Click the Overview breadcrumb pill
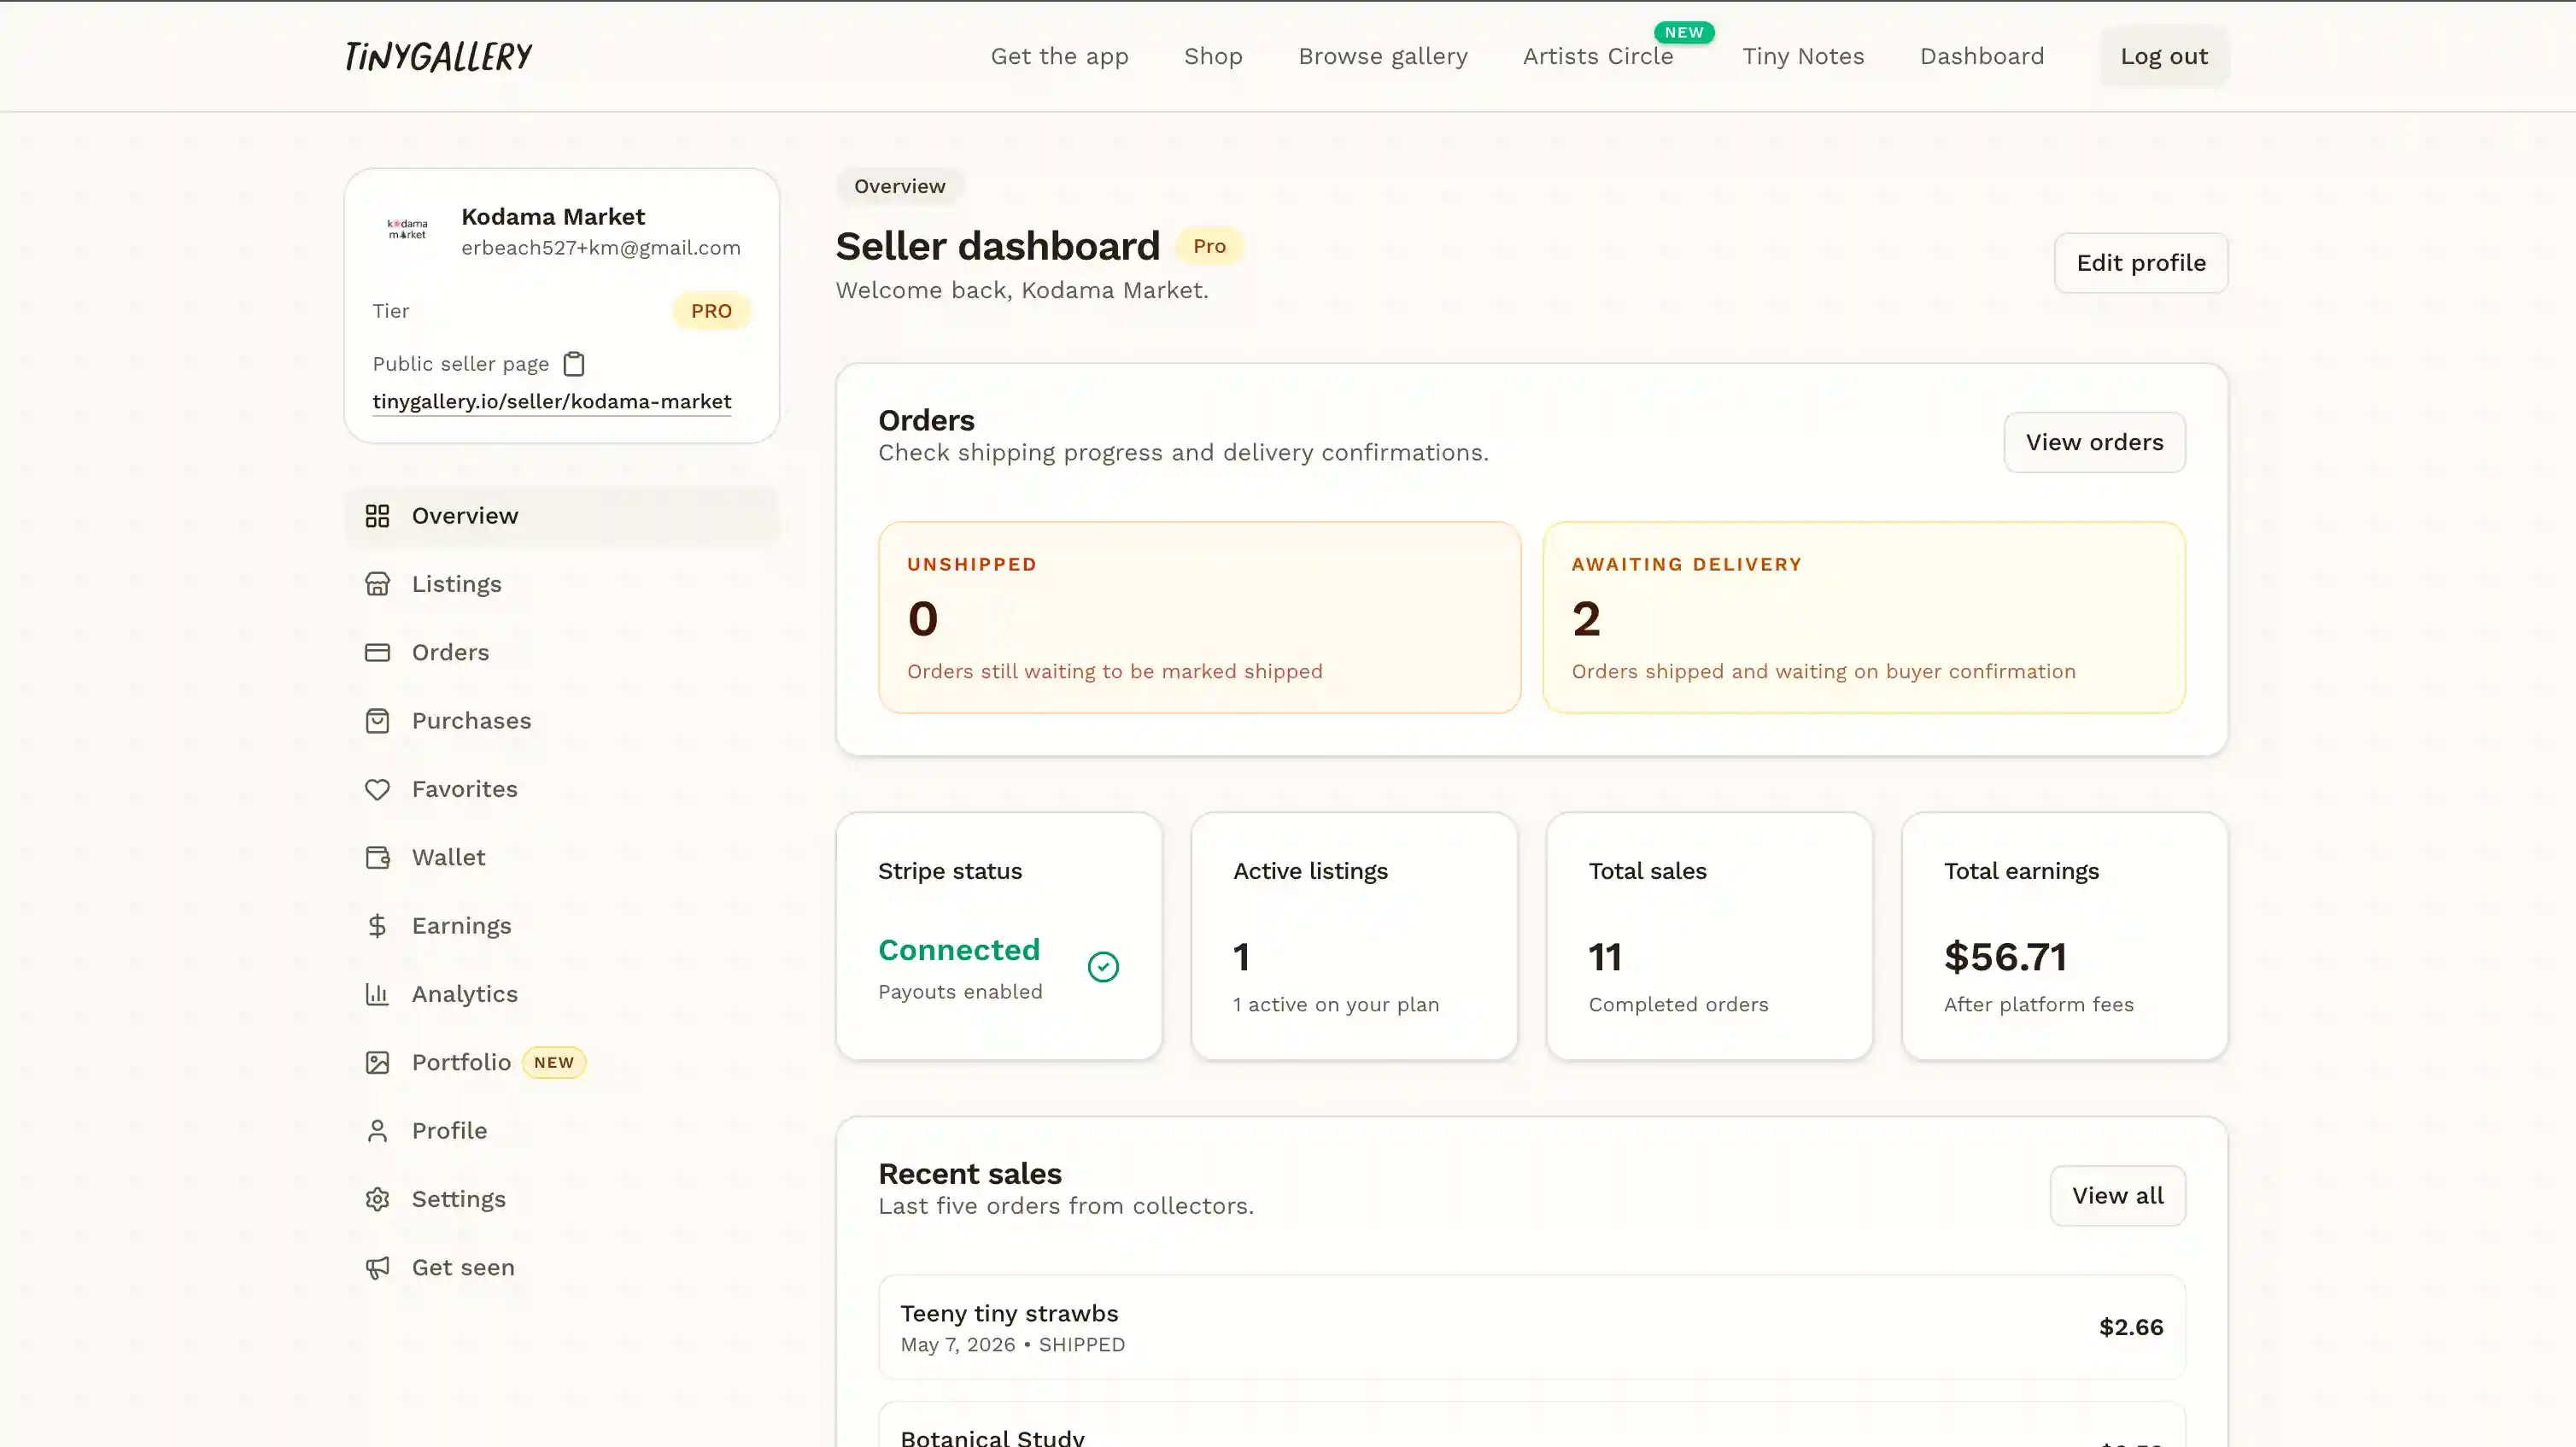This screenshot has width=2576, height=1447. tap(899, 186)
